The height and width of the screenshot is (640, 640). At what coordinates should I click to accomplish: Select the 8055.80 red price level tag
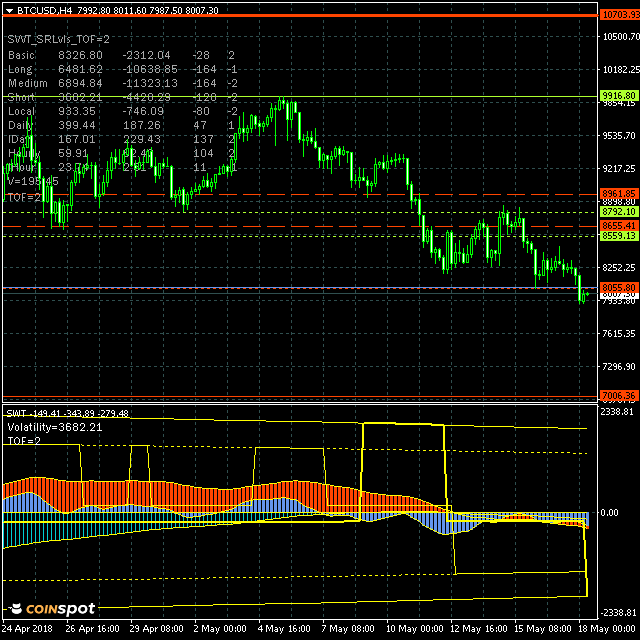point(619,288)
